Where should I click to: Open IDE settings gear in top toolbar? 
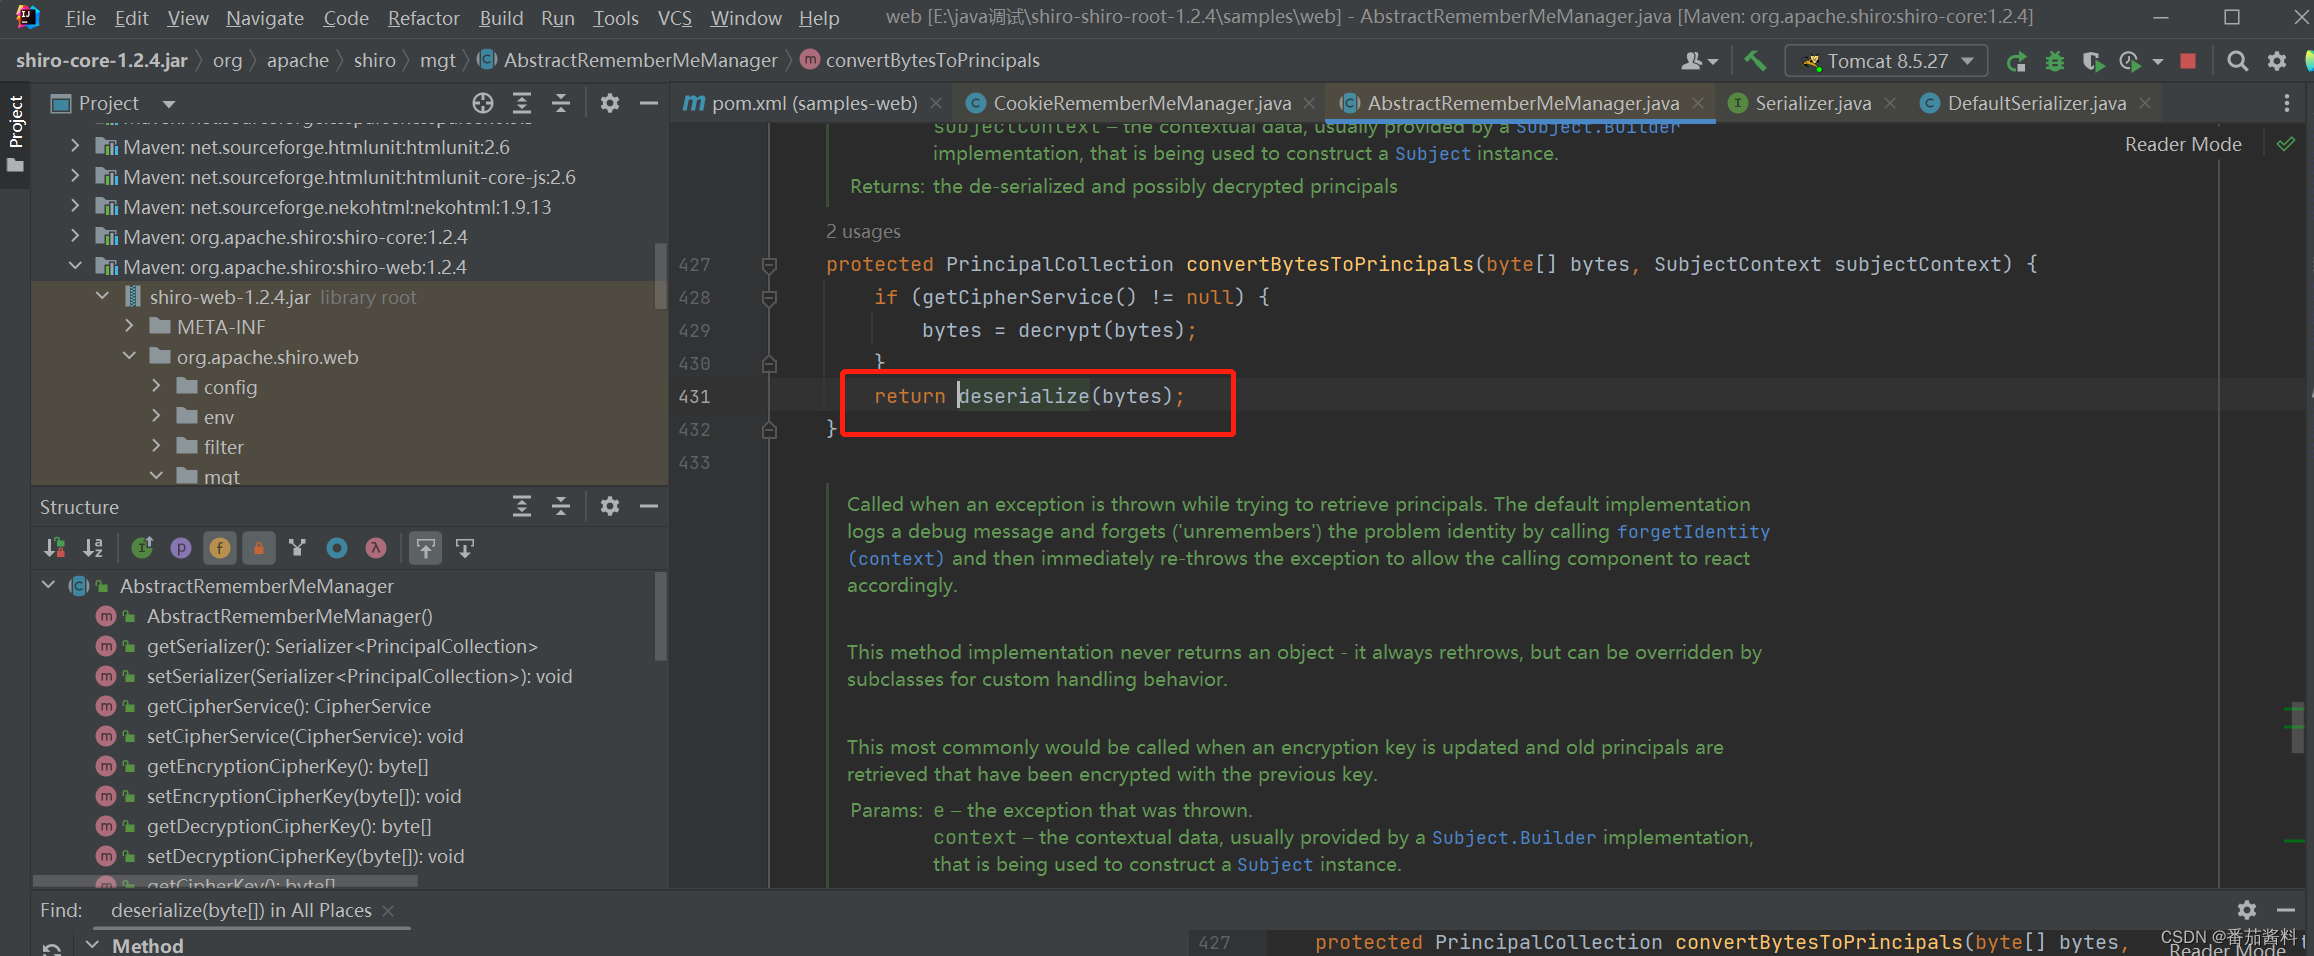2277,61
